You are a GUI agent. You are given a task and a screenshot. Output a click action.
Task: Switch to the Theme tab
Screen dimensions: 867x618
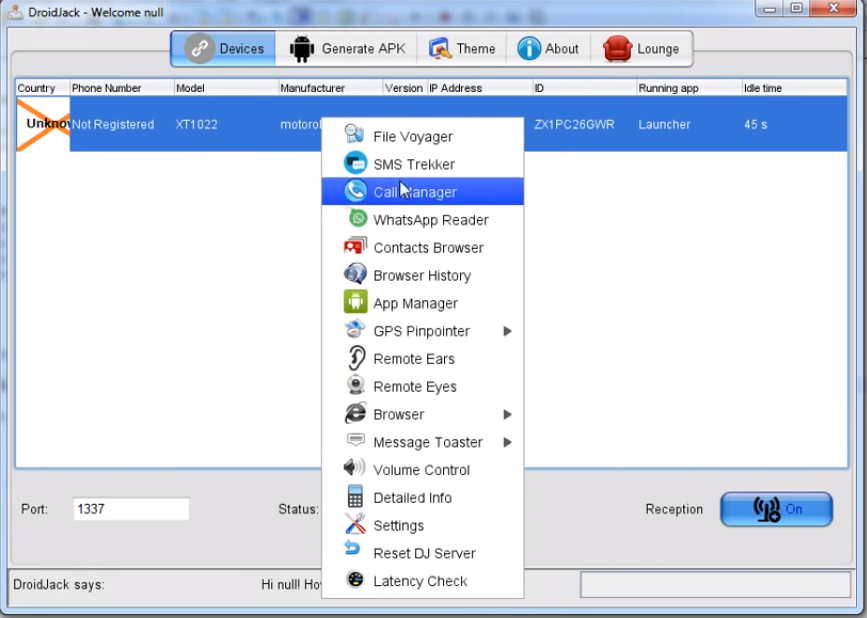(x=461, y=49)
